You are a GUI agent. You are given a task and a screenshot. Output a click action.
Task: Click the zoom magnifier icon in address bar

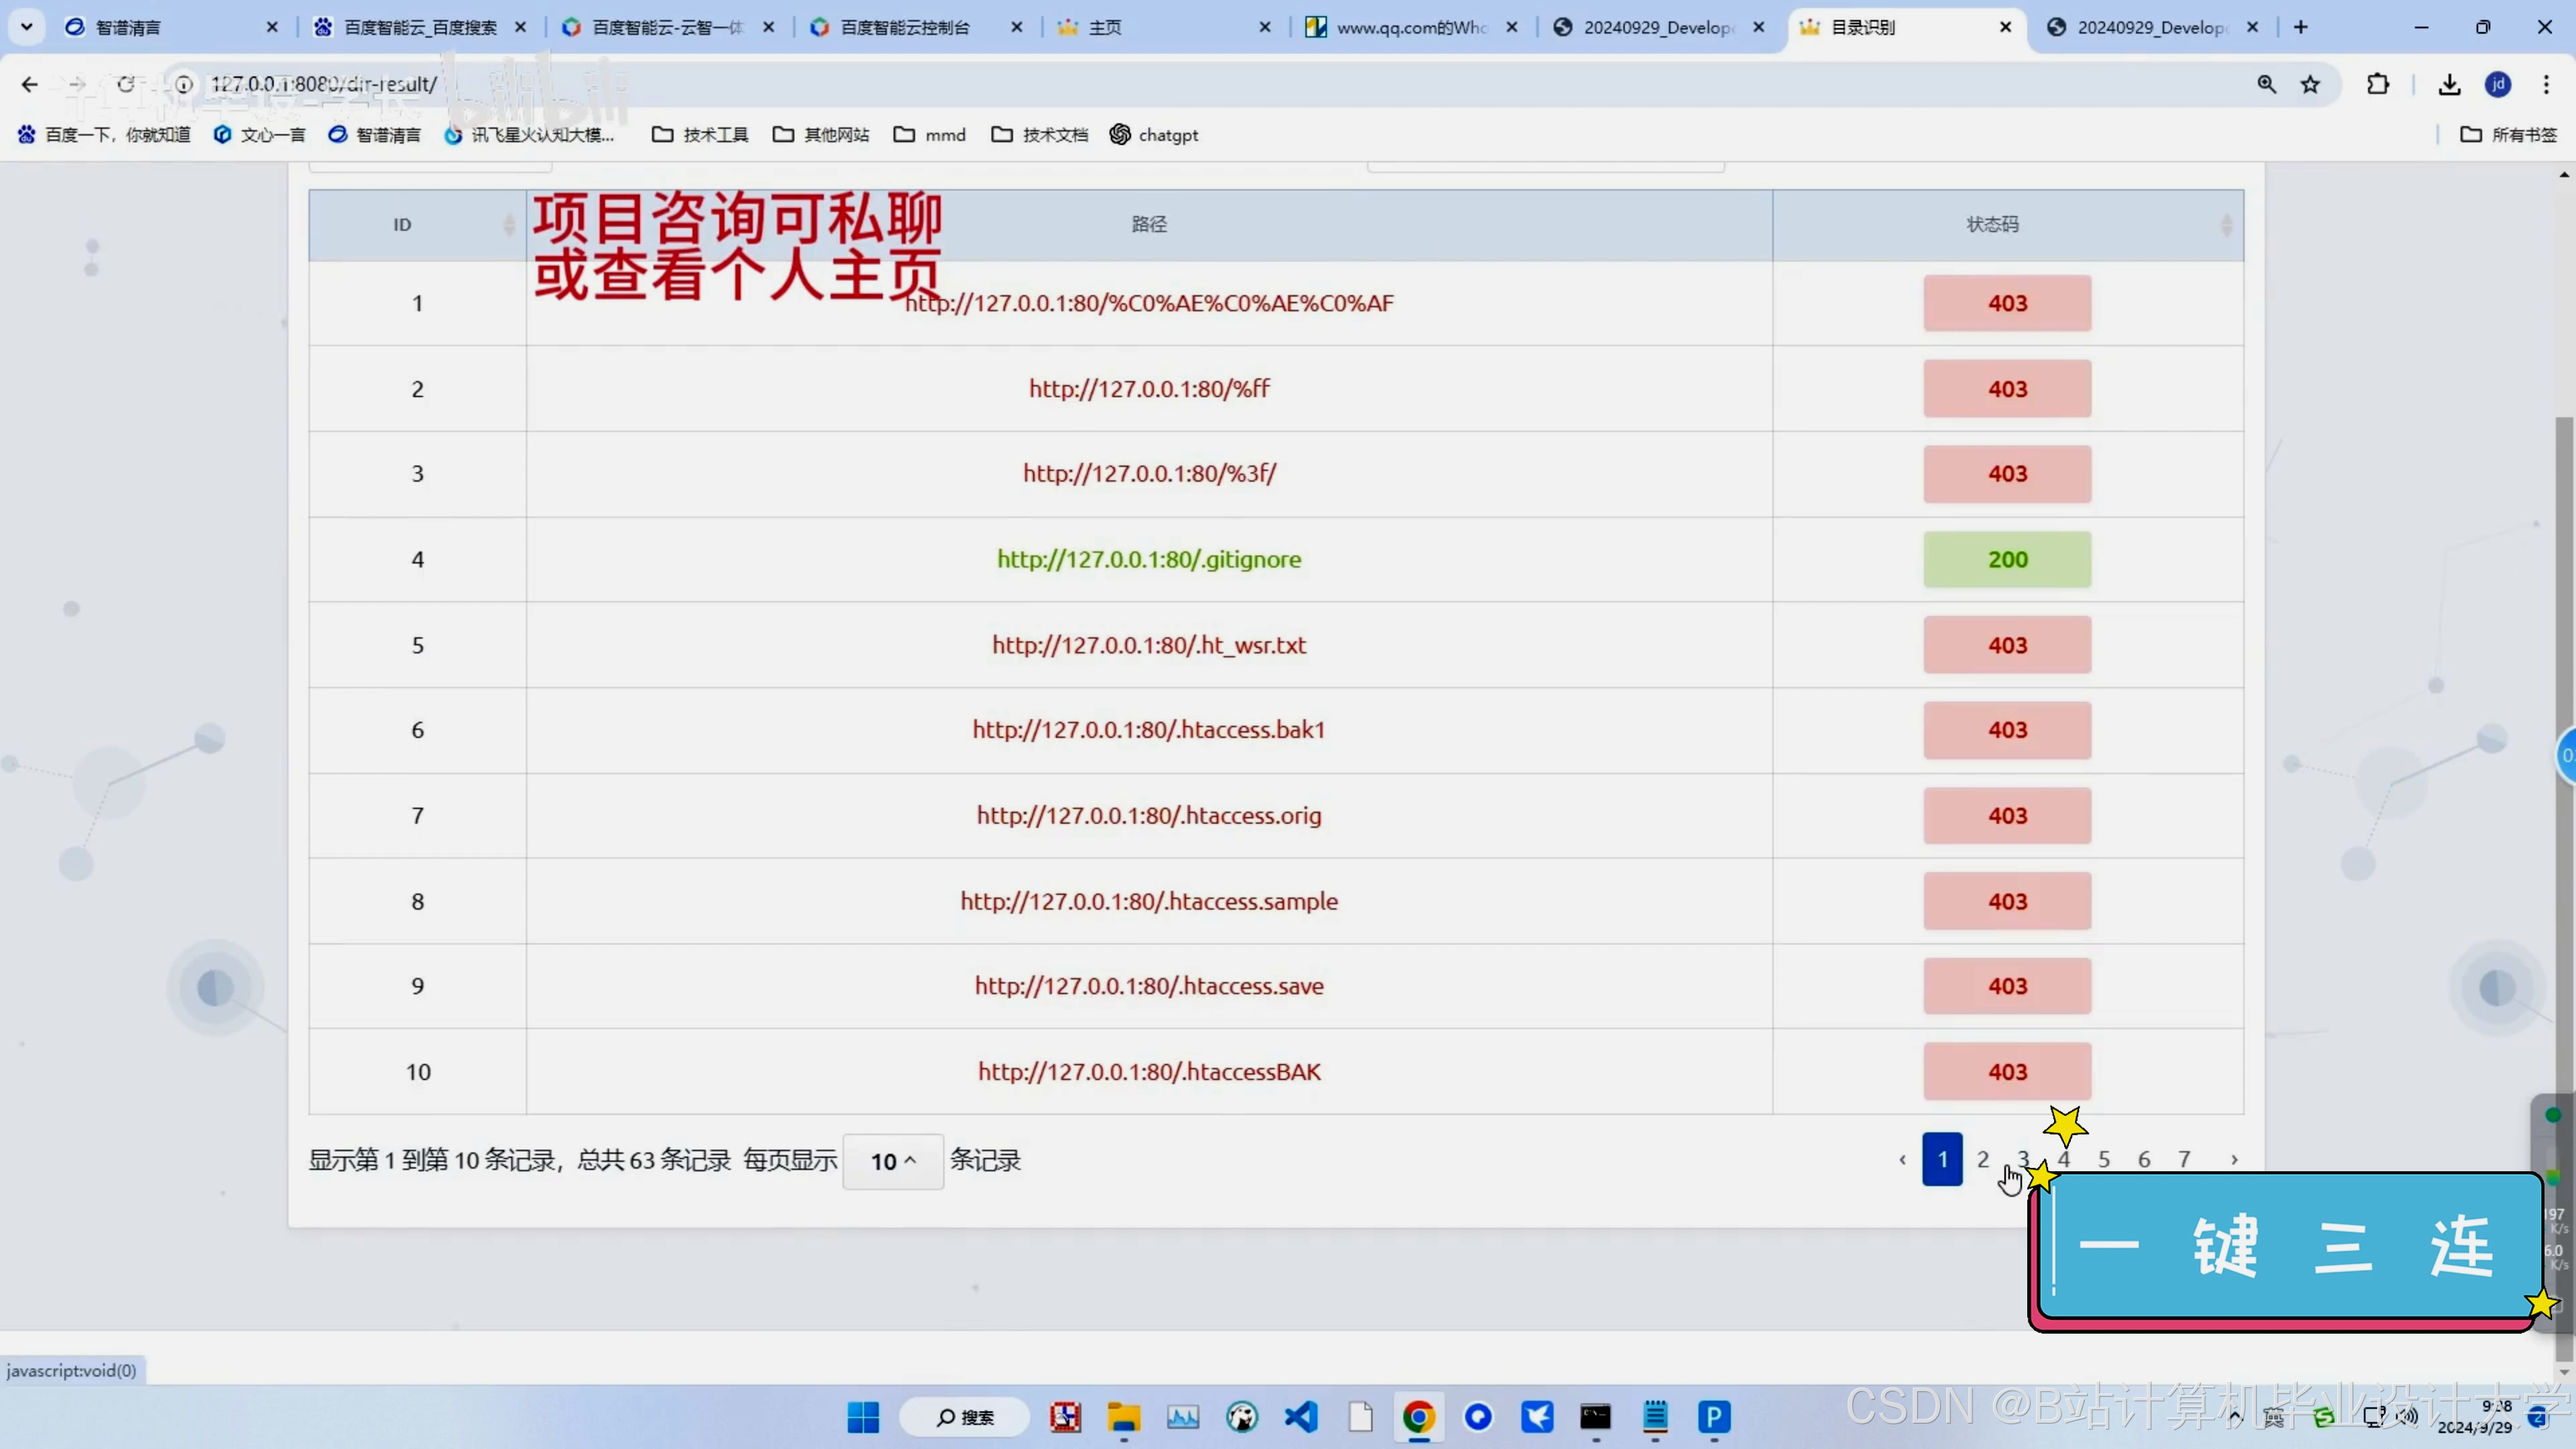point(2266,85)
